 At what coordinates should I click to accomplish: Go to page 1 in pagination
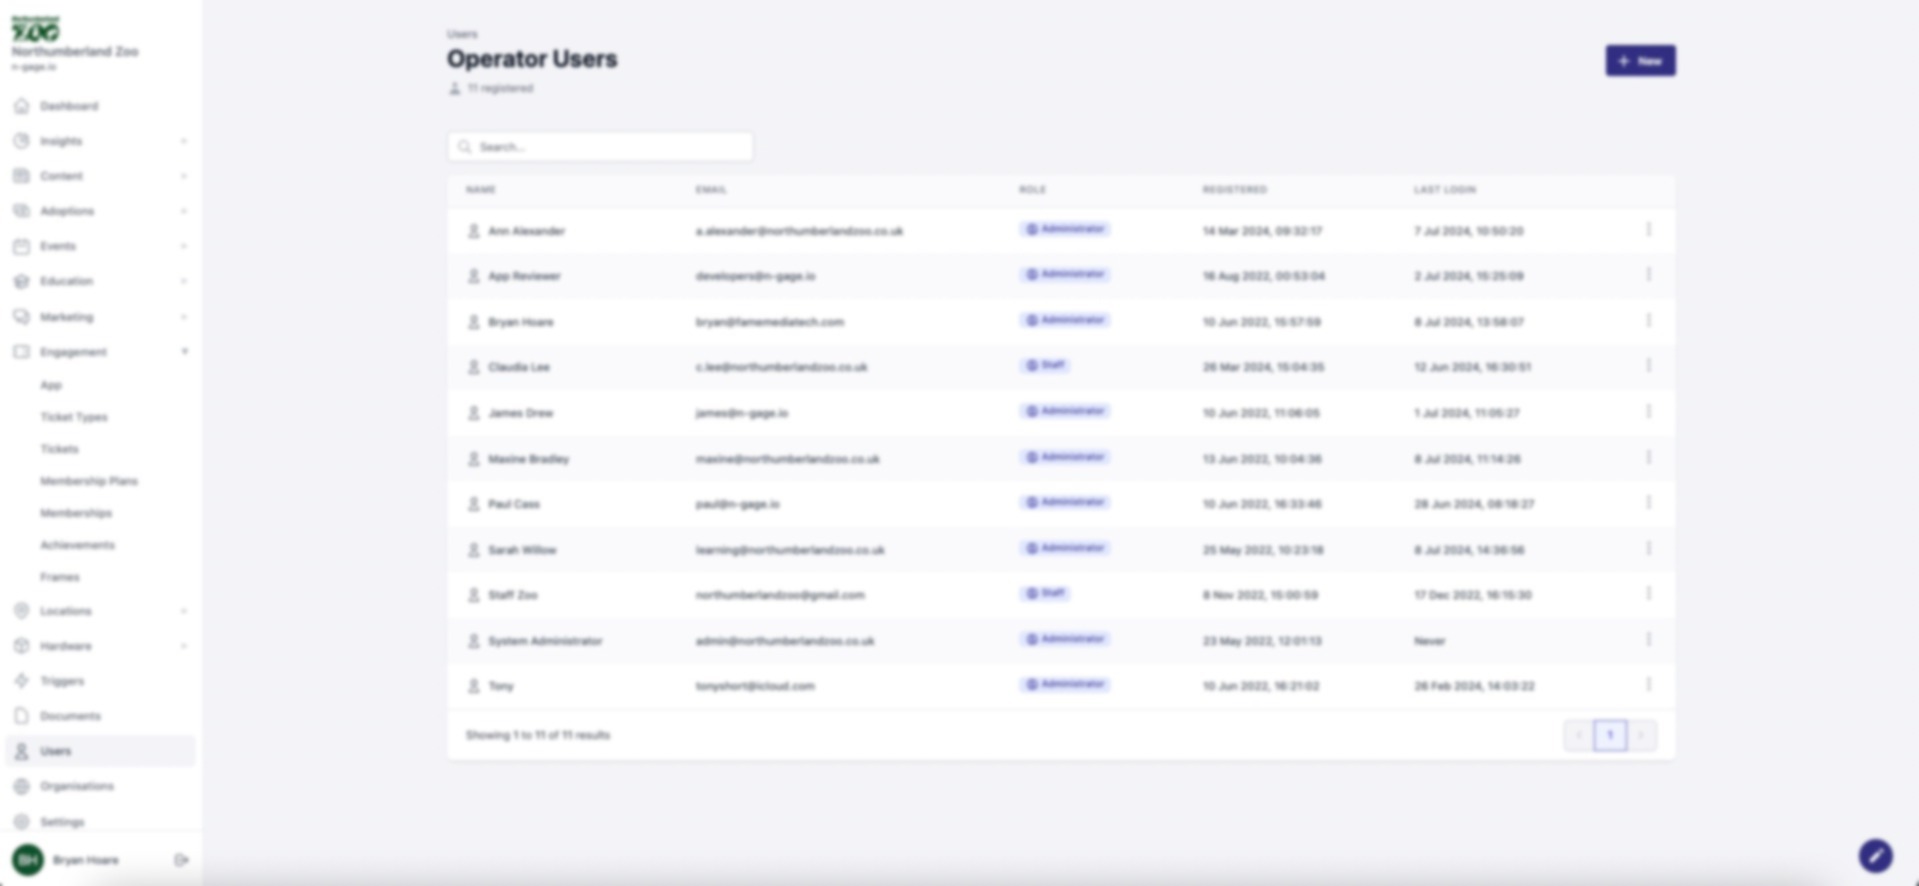click(1609, 735)
